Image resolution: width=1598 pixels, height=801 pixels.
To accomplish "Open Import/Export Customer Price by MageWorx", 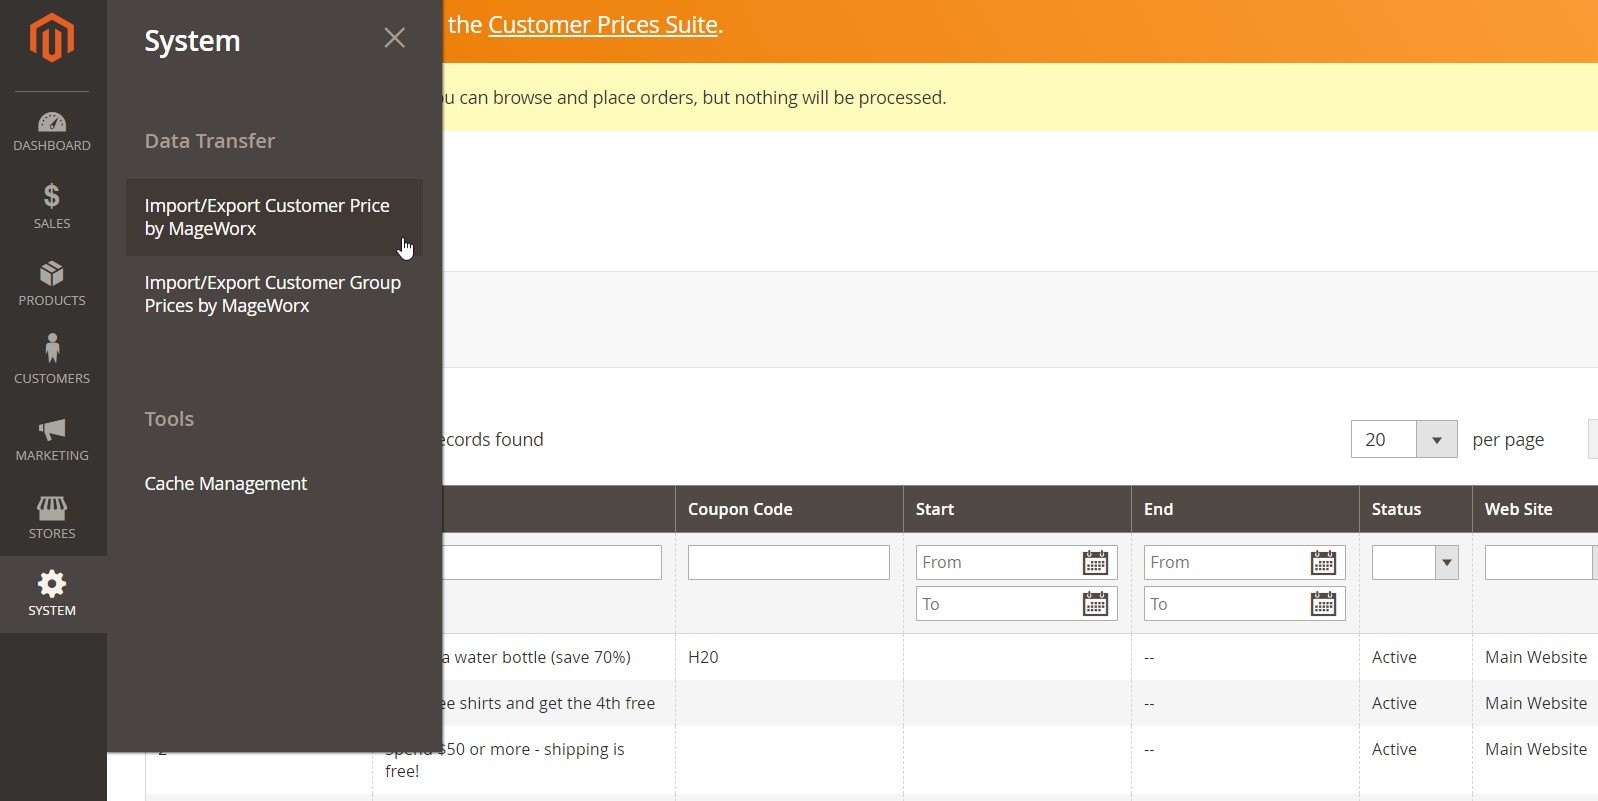I will 274,217.
